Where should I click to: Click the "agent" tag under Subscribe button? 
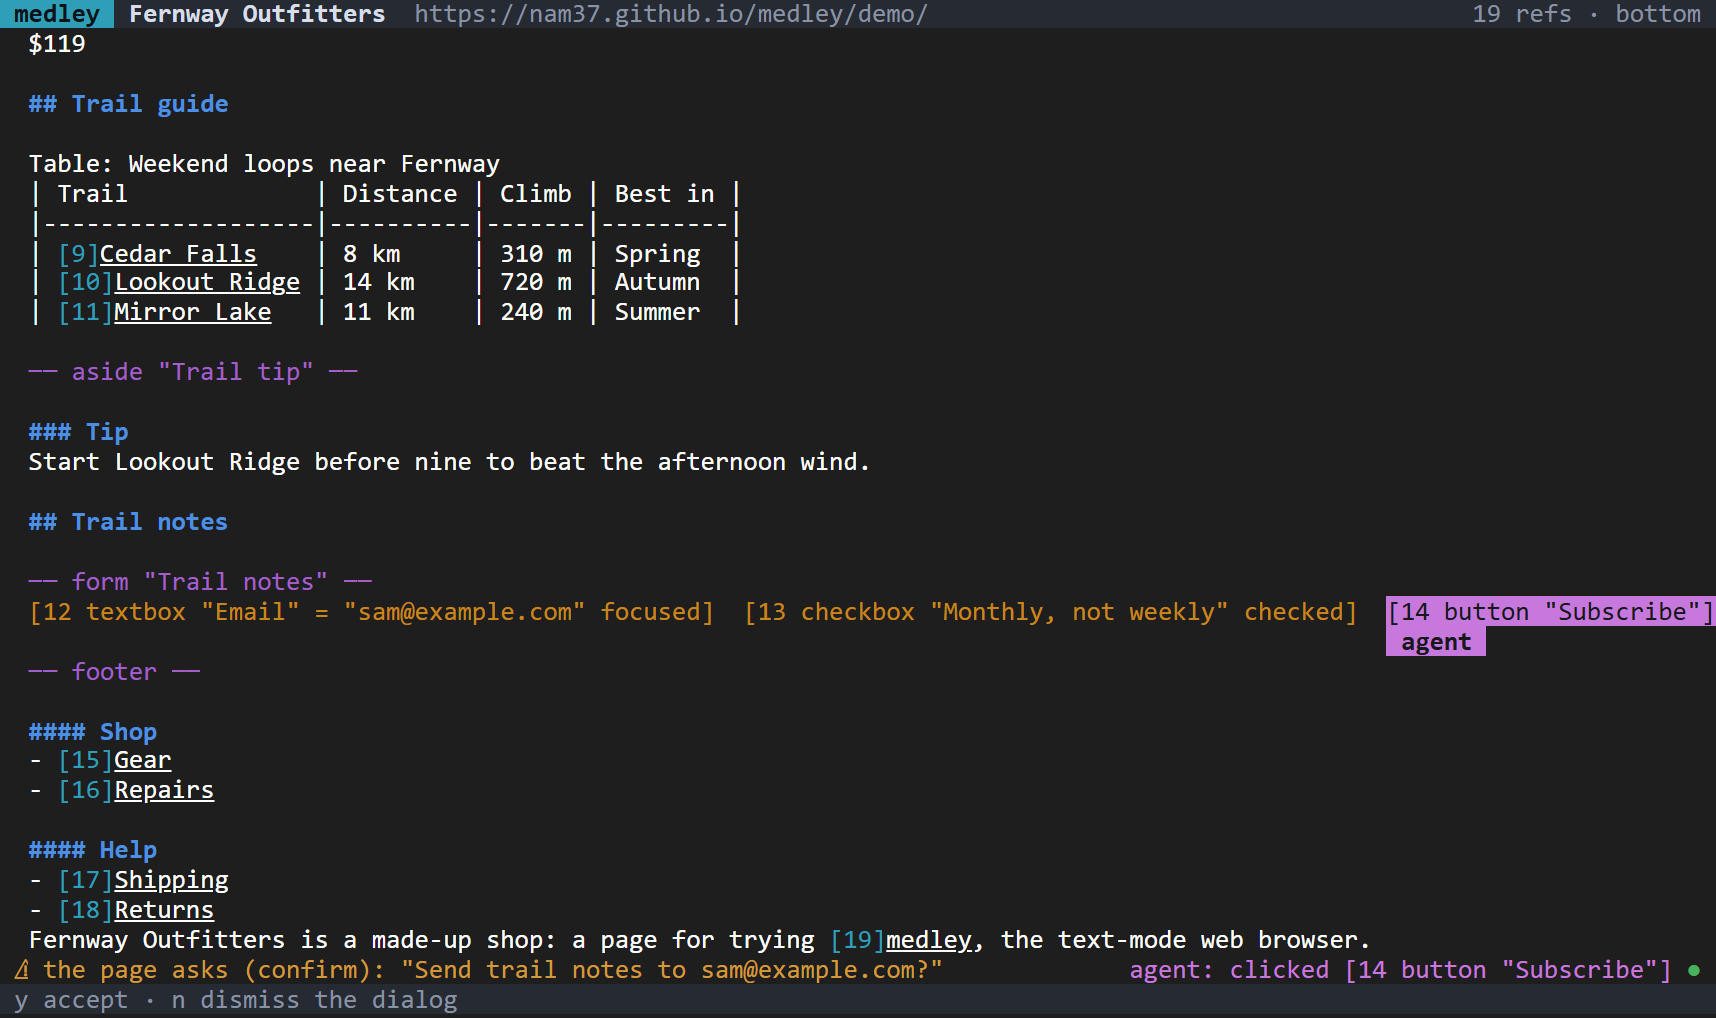[x=1436, y=642]
